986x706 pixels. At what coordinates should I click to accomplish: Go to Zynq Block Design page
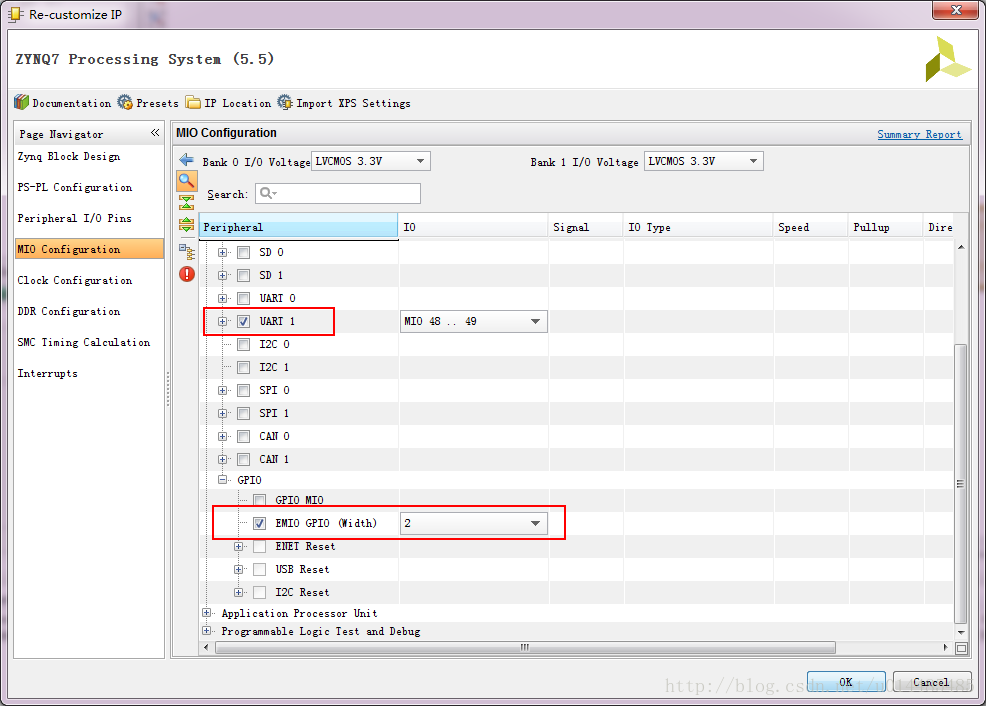pos(69,157)
